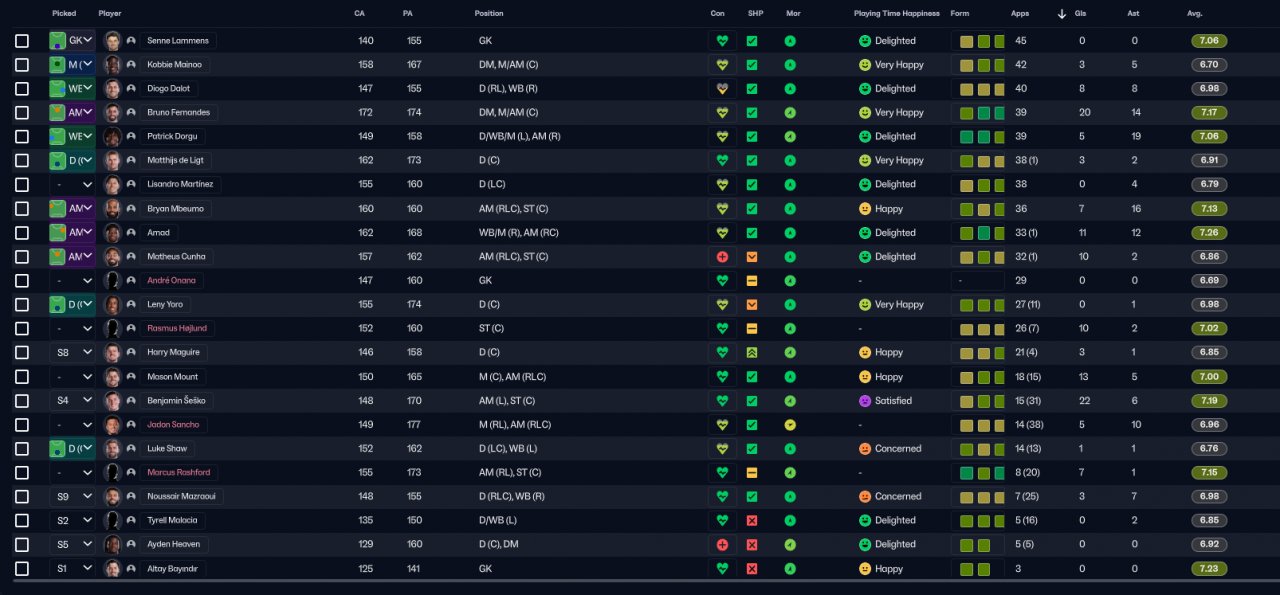
Task: Click Noussair Mazraoui's concerned face icon
Action: 865,497
